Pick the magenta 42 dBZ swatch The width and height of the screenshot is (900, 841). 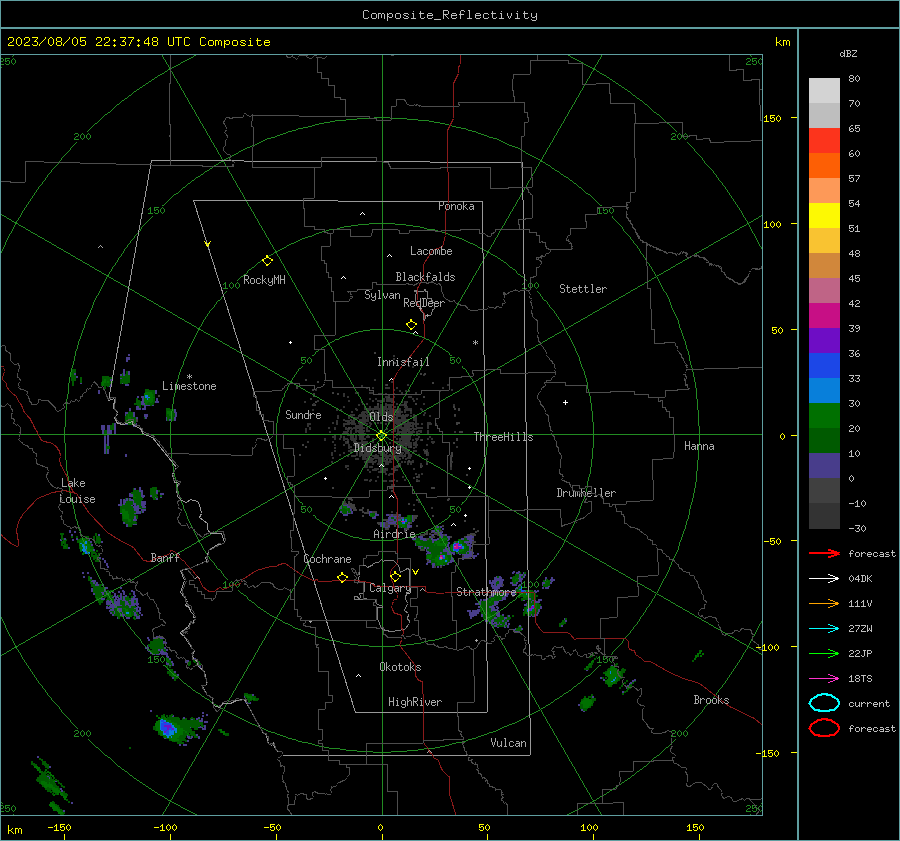pyautogui.click(x=824, y=316)
